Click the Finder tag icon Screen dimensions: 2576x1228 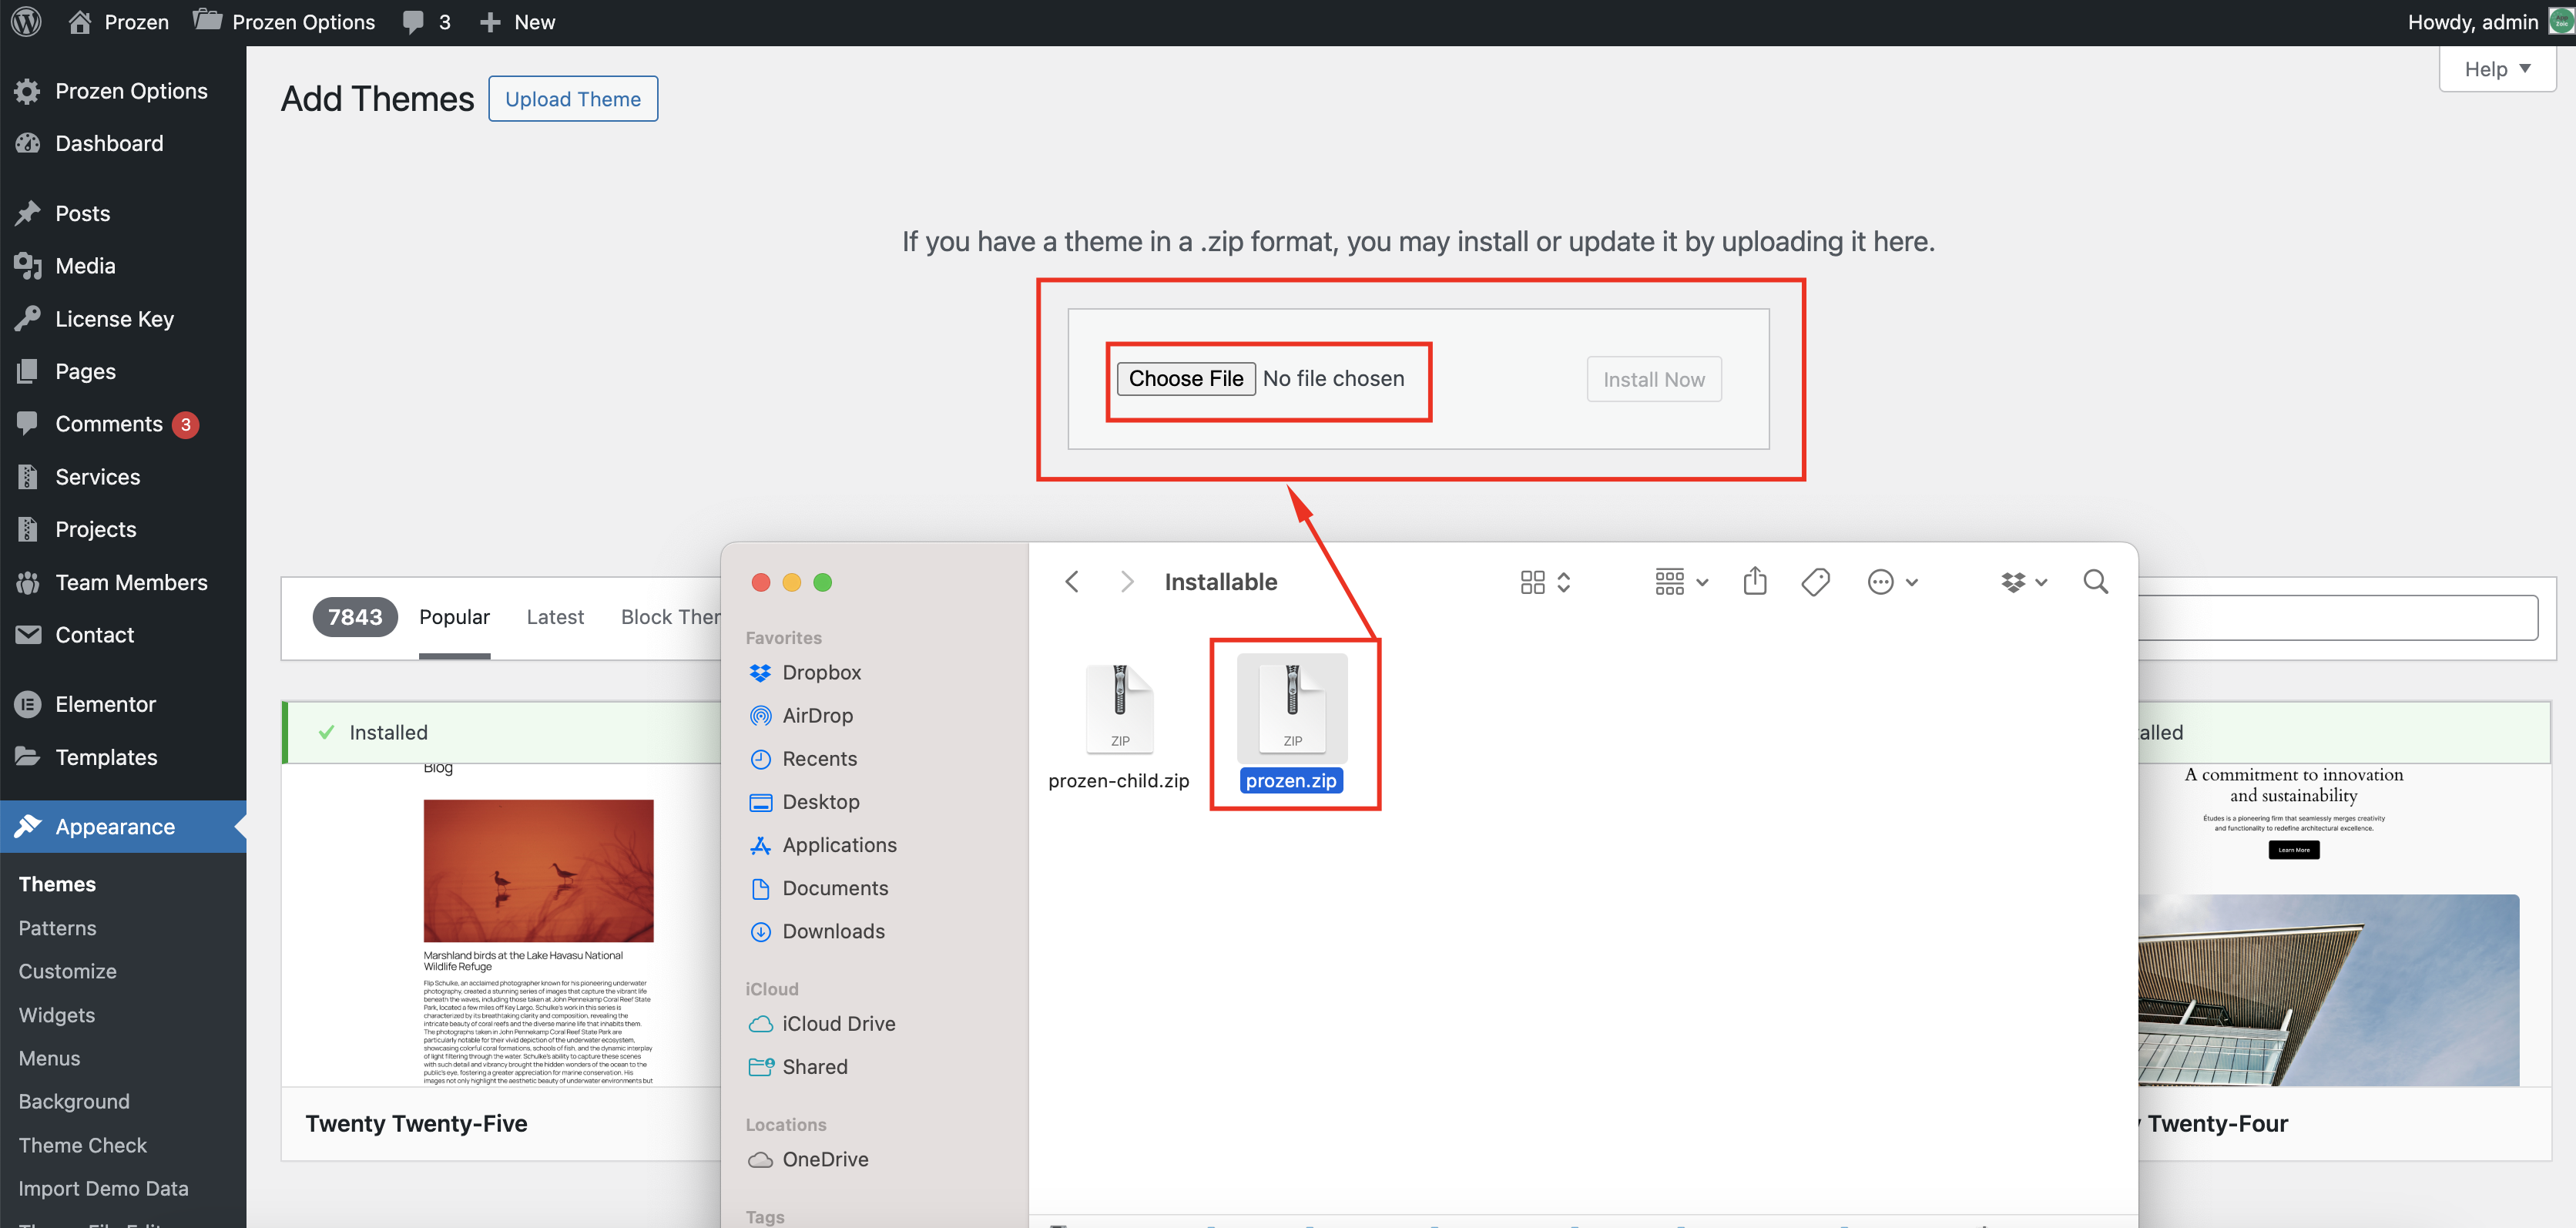click(1815, 582)
